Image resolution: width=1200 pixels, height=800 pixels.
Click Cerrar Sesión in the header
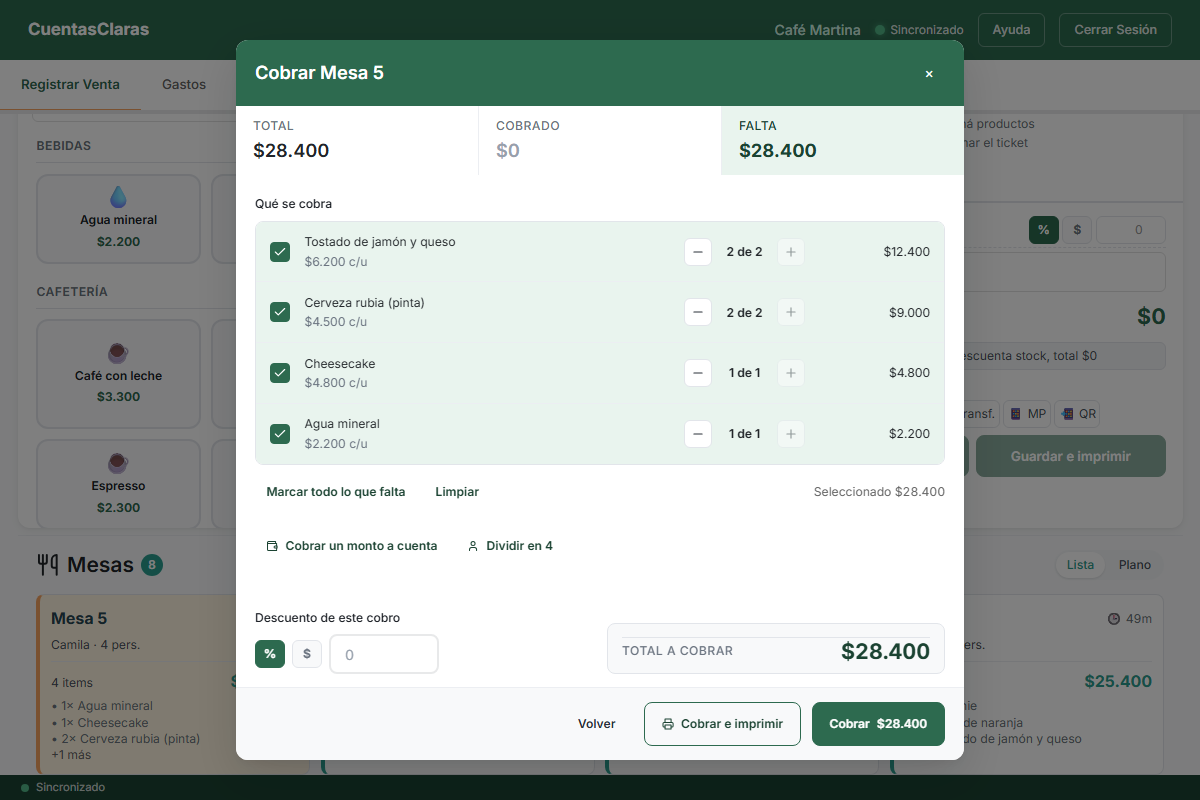(x=1116, y=30)
